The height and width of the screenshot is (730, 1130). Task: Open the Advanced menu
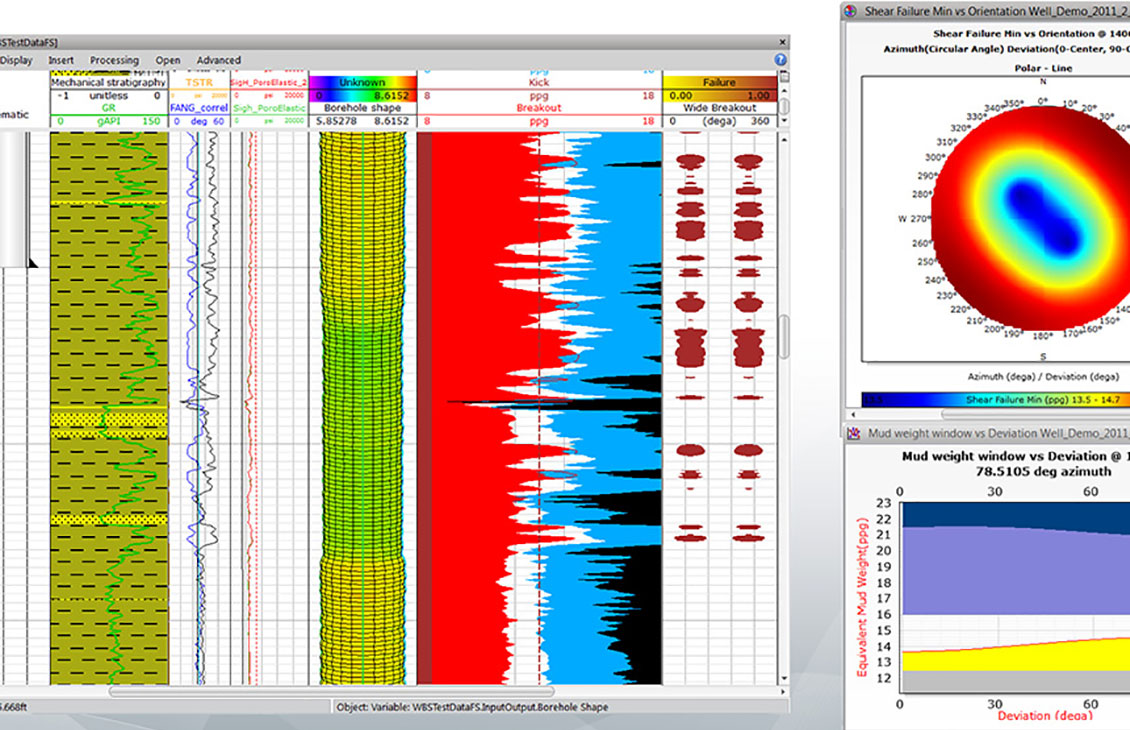click(218, 60)
